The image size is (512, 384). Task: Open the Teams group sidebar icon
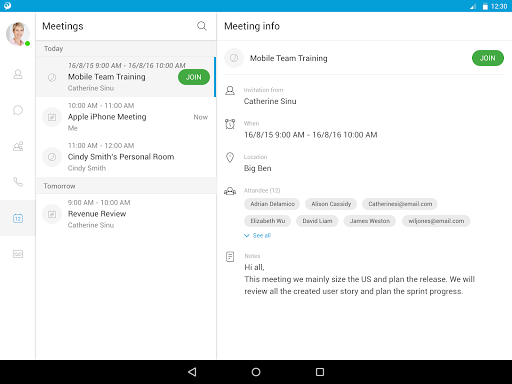point(18,146)
